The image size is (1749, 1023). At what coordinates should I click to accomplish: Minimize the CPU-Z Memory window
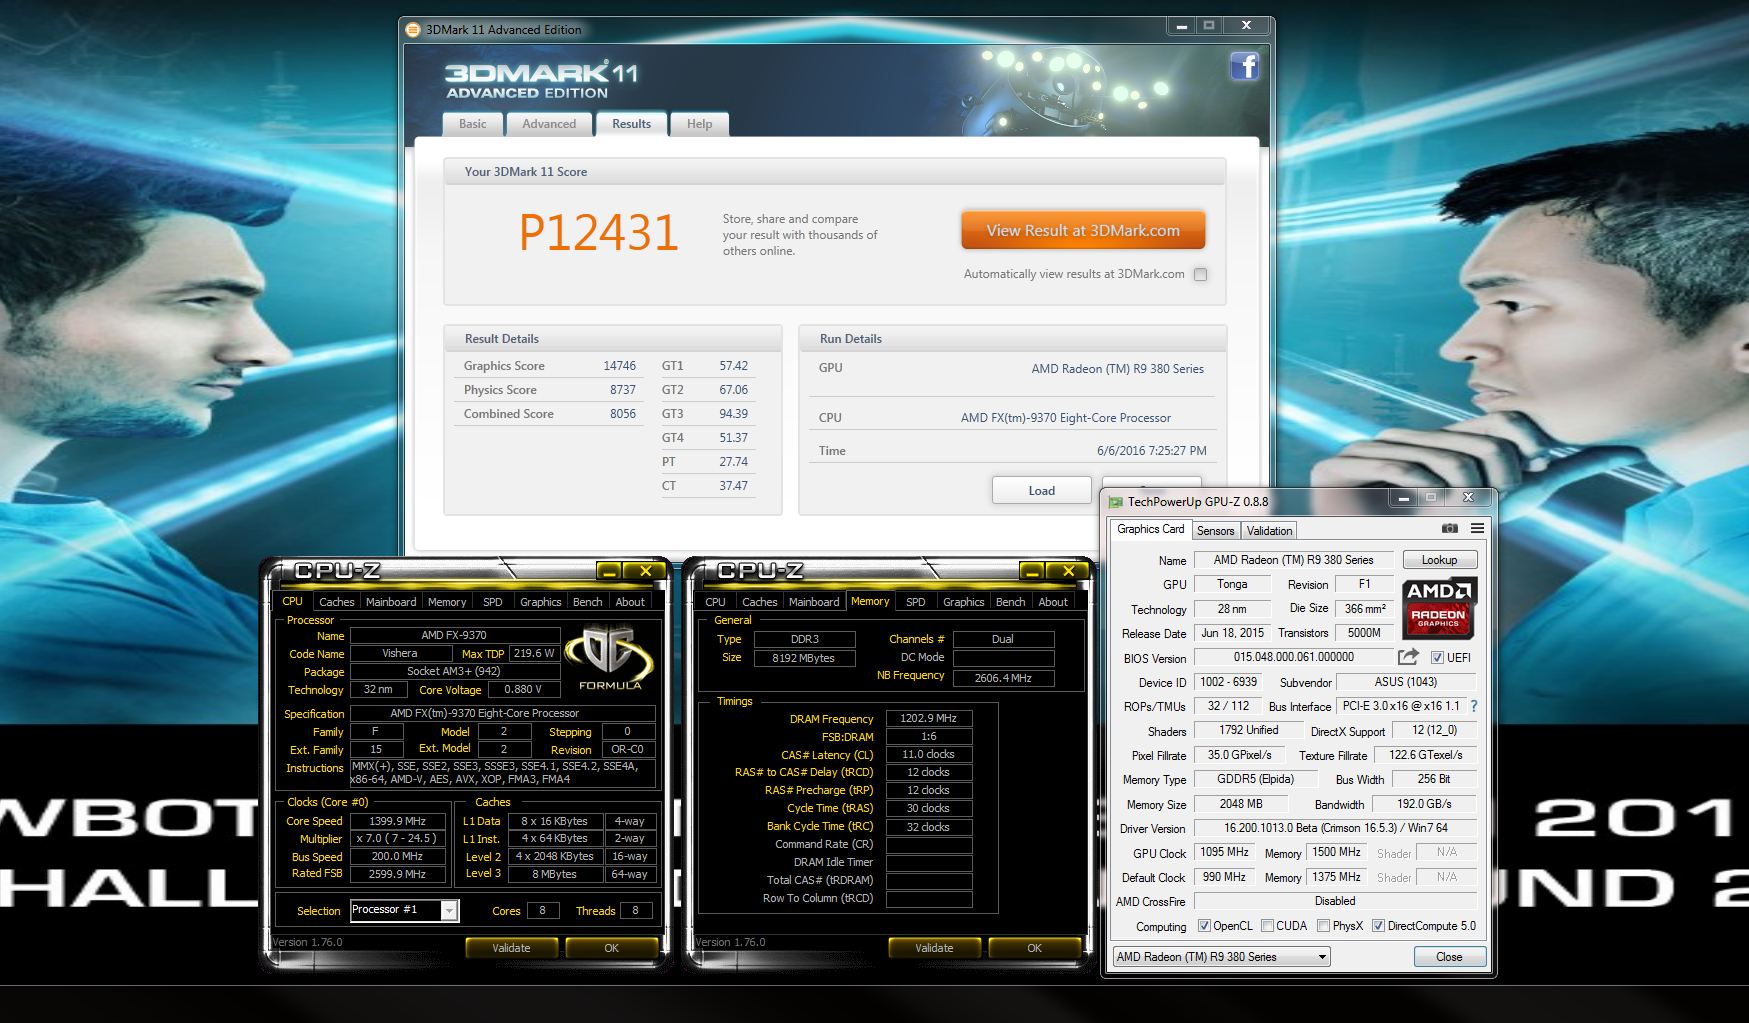click(x=1031, y=571)
